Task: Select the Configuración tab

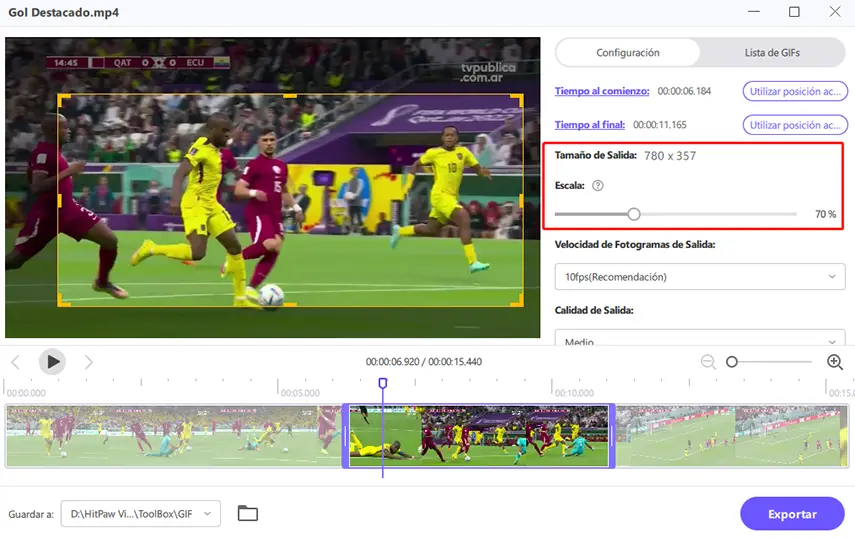Action: [x=628, y=52]
